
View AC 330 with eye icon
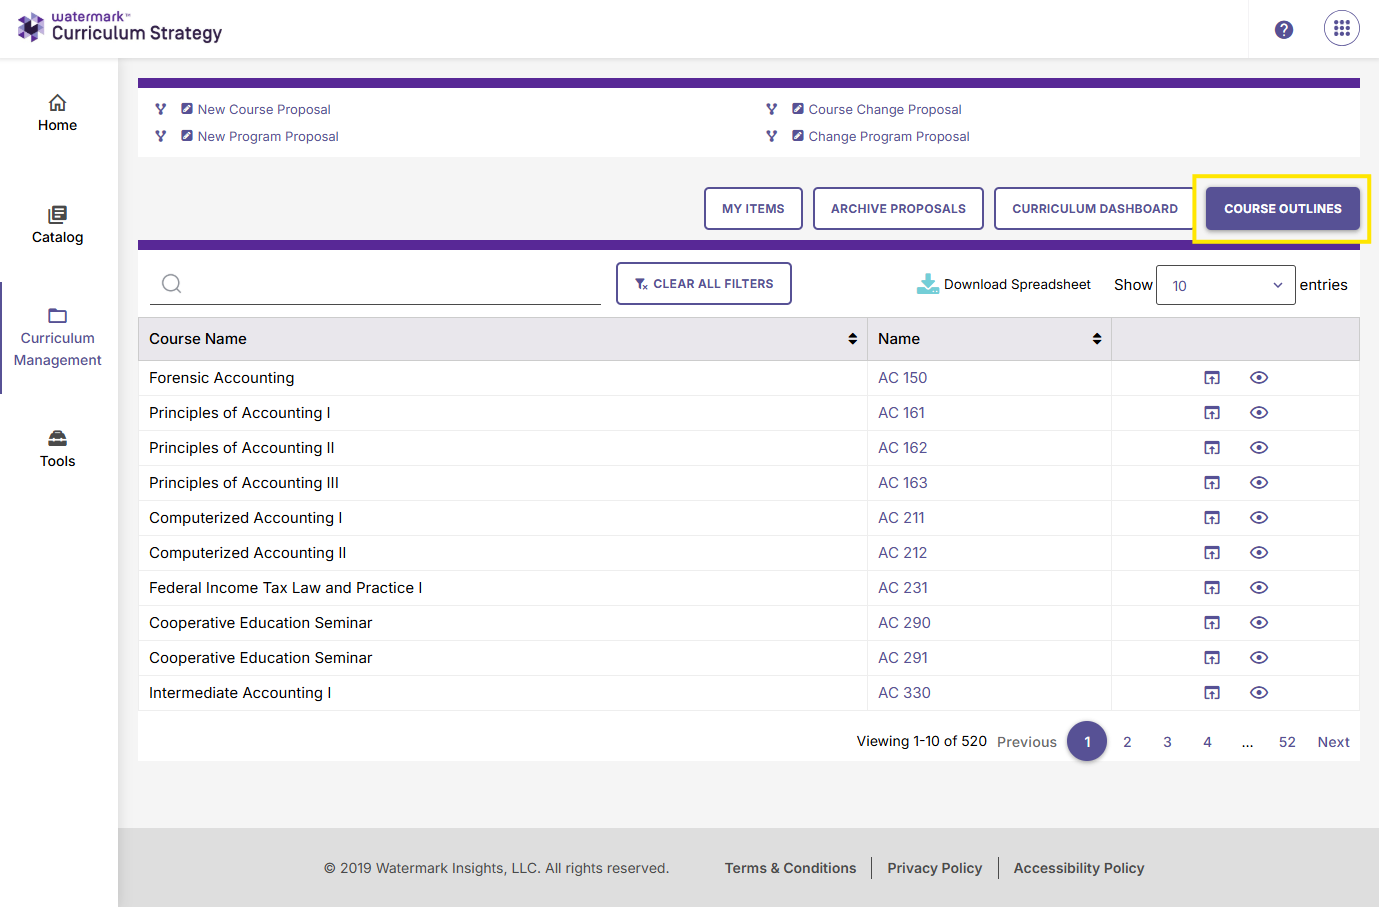[1259, 693]
